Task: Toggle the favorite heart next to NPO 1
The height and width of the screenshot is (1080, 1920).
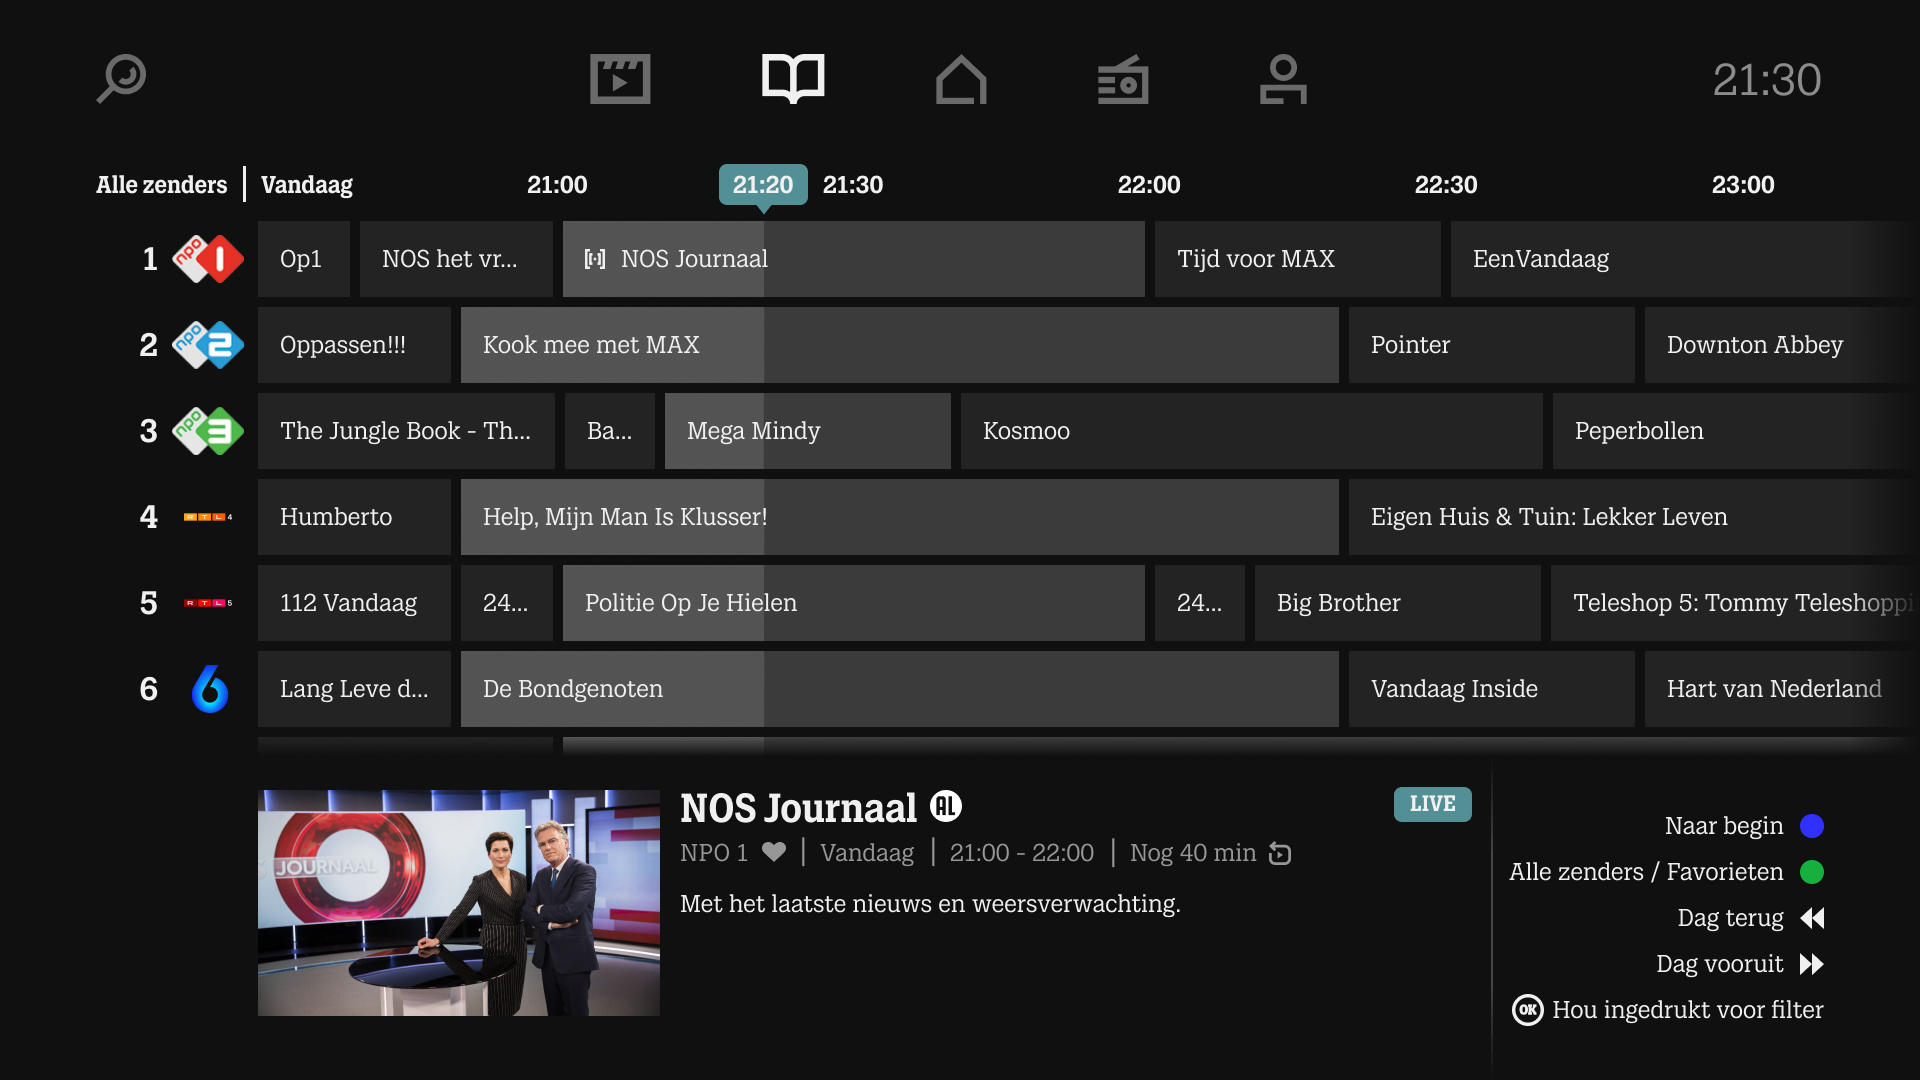Action: 774,852
